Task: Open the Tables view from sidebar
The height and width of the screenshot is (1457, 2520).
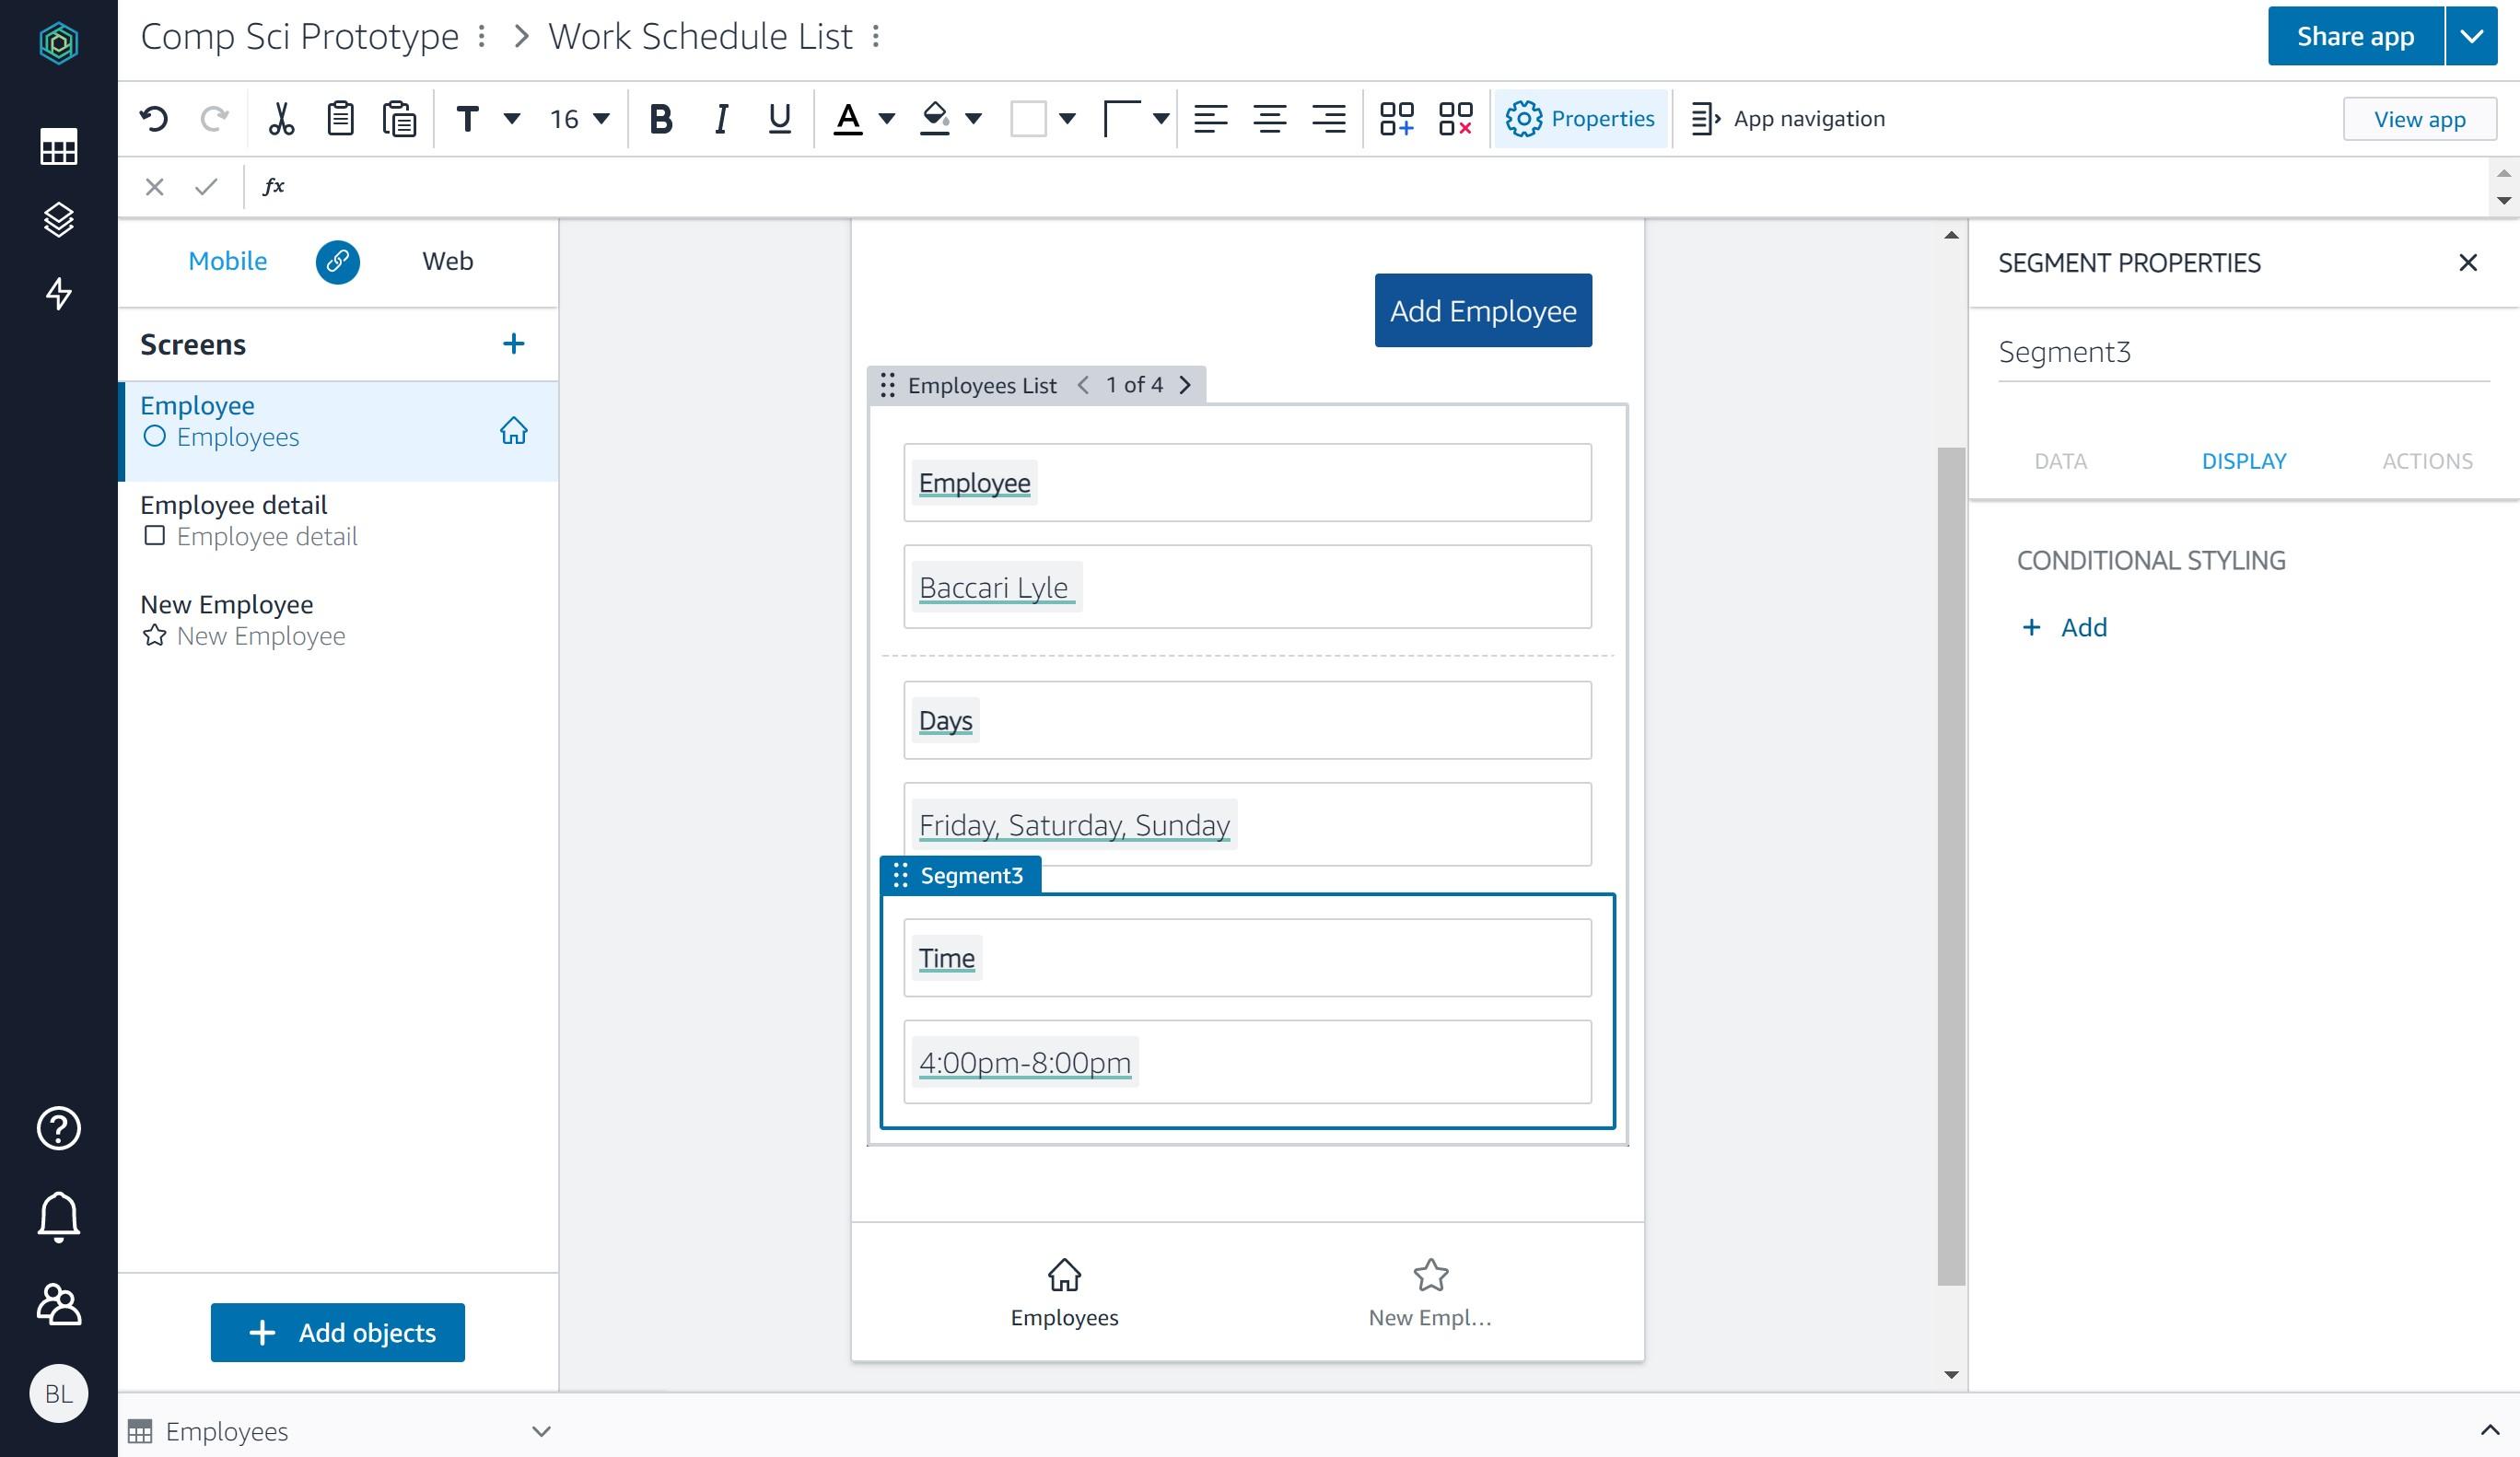Action: [58, 146]
